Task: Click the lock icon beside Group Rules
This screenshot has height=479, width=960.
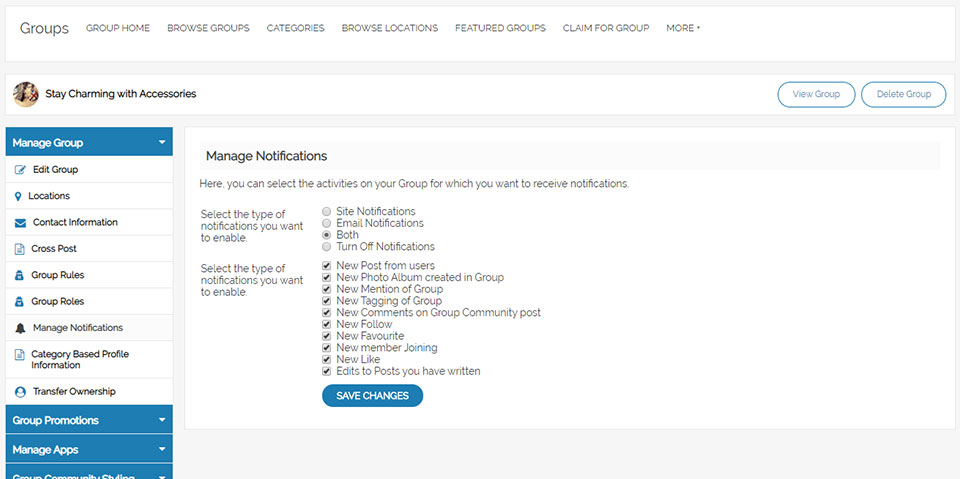Action: pos(20,275)
